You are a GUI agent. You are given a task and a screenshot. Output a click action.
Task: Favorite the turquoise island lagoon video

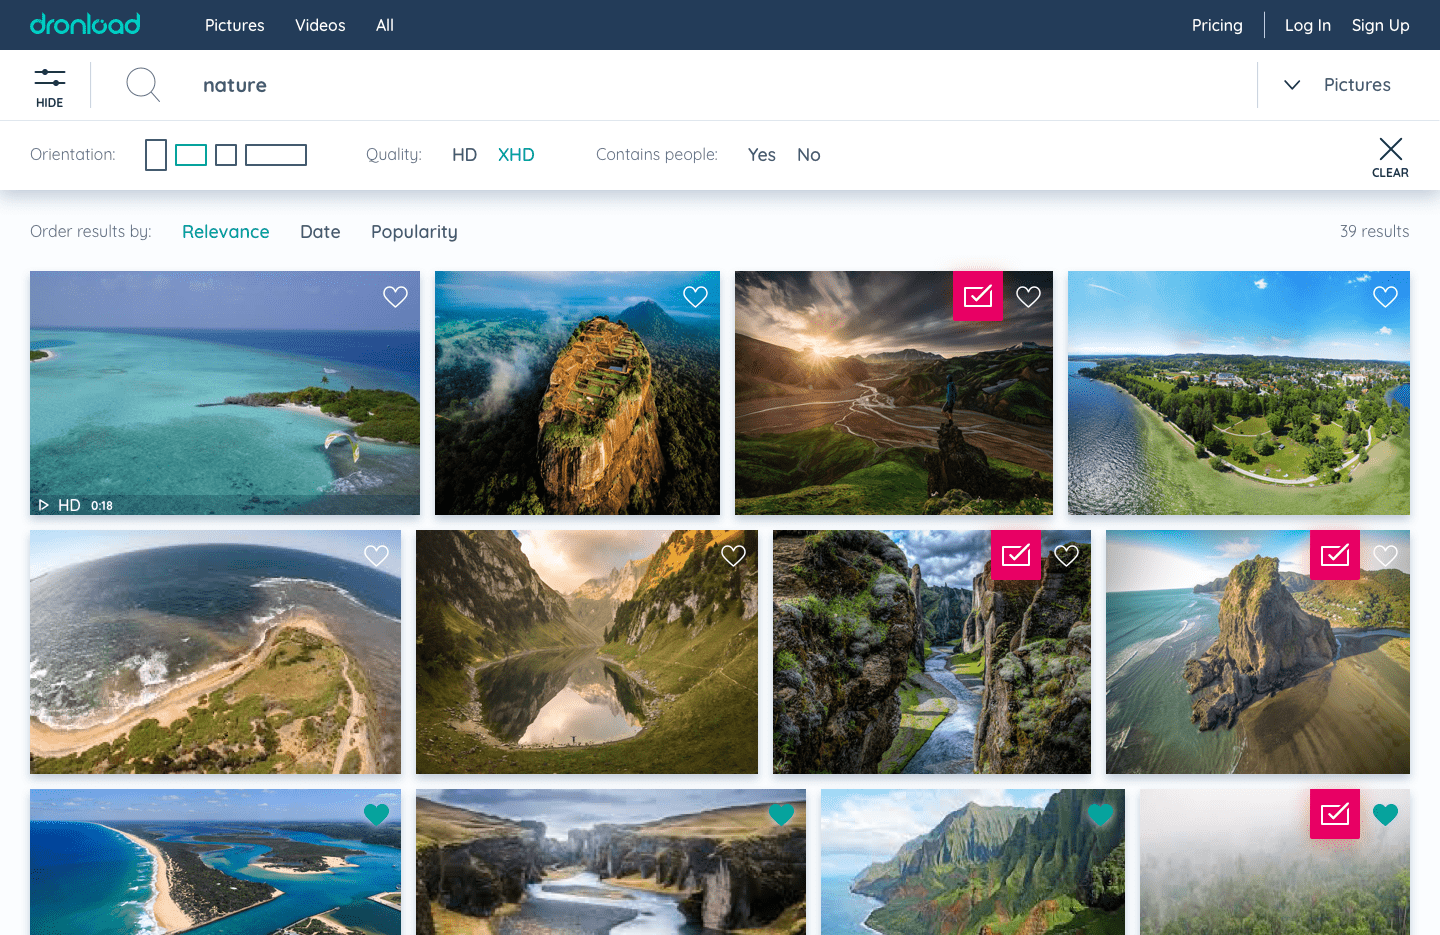pos(396,297)
